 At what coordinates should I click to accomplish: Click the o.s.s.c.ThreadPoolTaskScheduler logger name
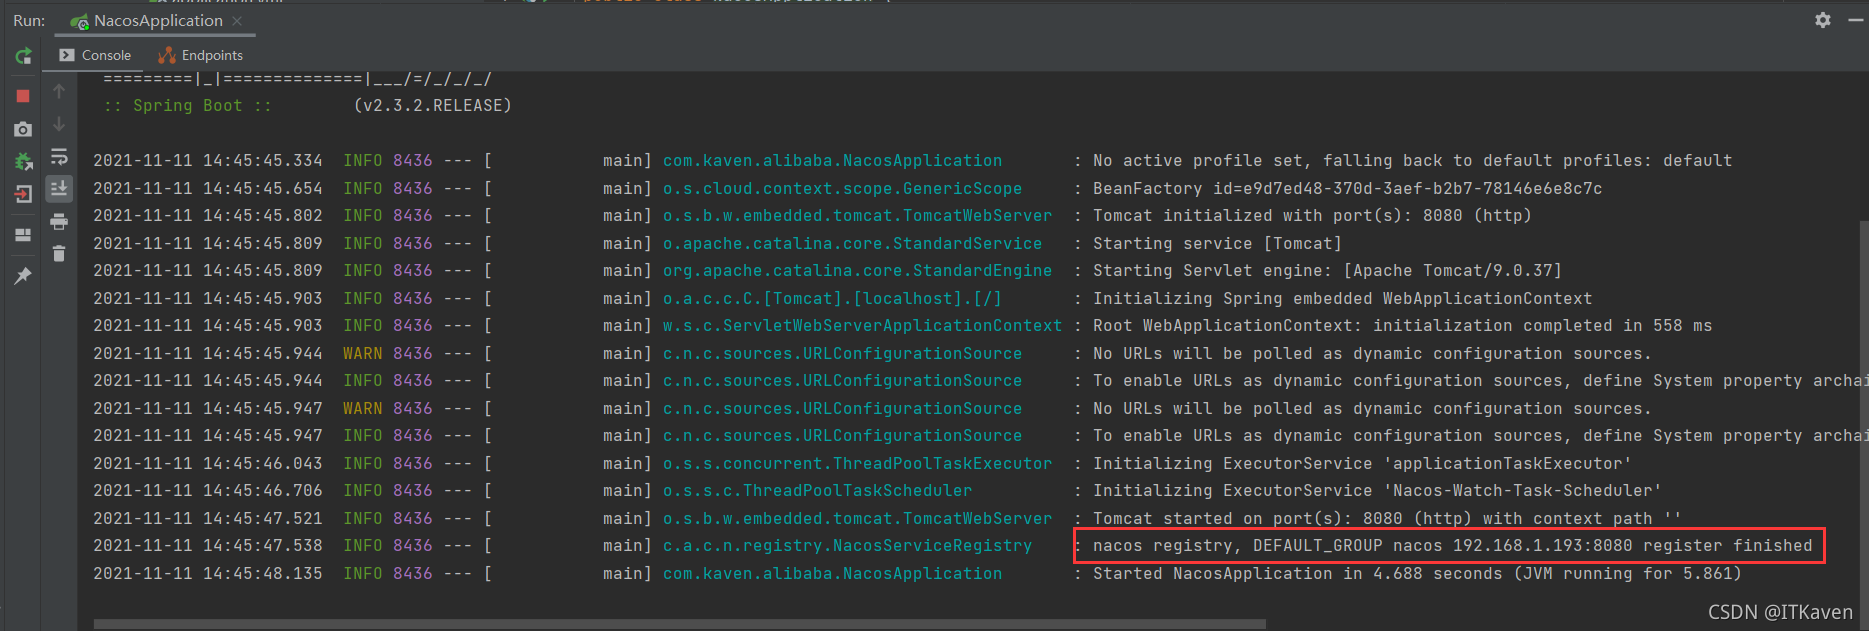coord(817,491)
